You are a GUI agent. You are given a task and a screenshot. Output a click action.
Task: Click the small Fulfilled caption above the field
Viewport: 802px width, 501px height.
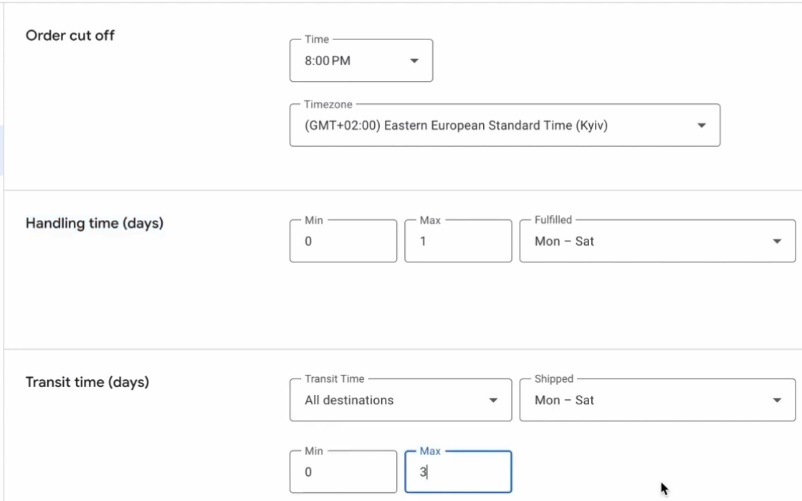click(553, 220)
